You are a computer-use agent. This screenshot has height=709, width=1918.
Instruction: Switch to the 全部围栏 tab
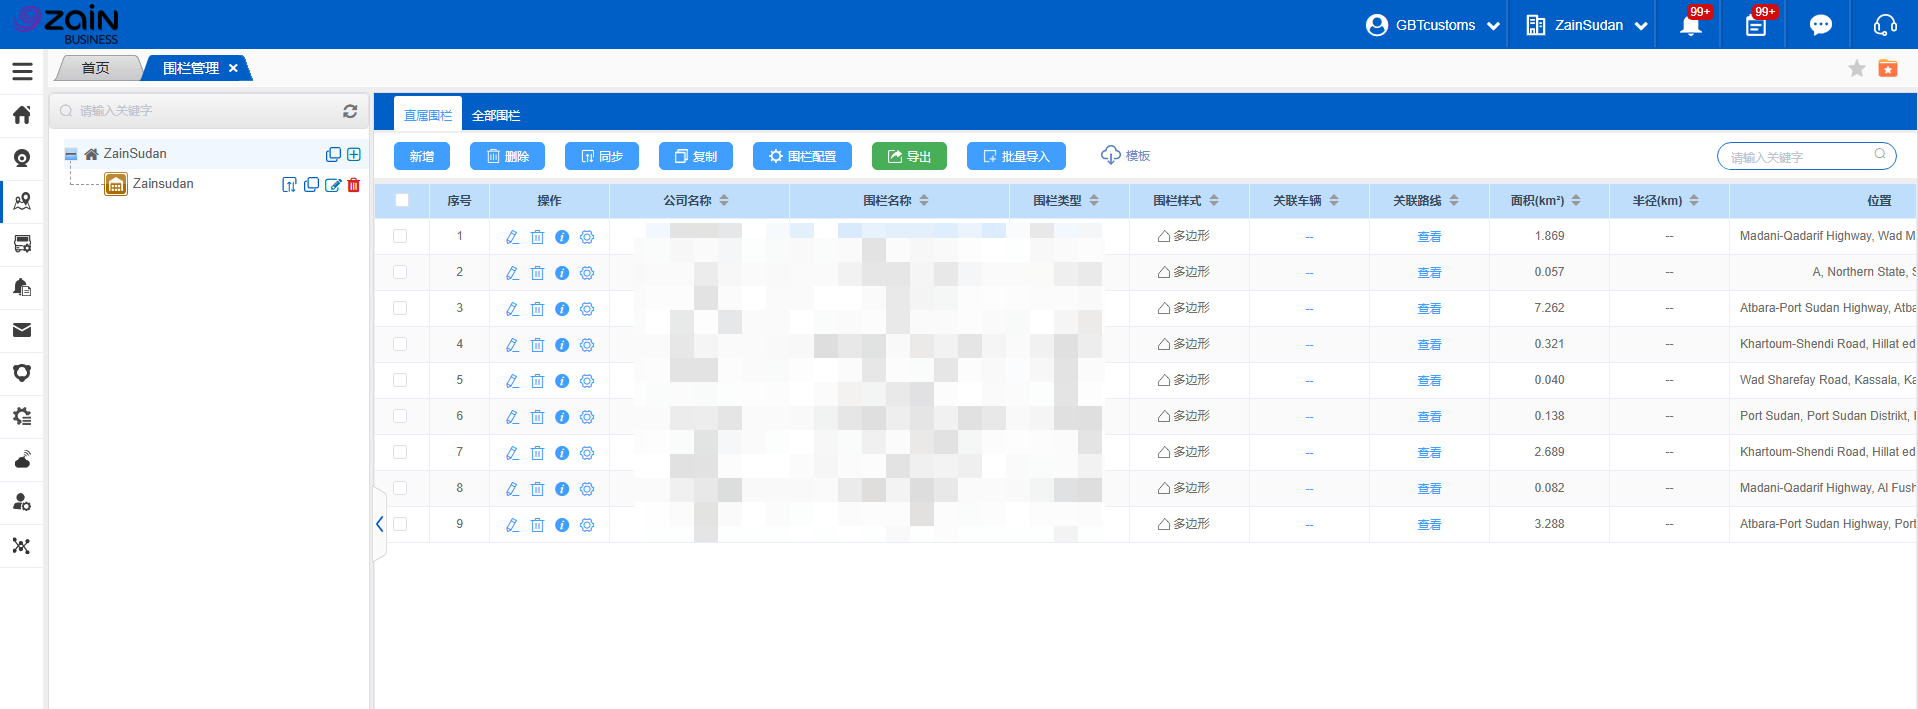point(496,115)
